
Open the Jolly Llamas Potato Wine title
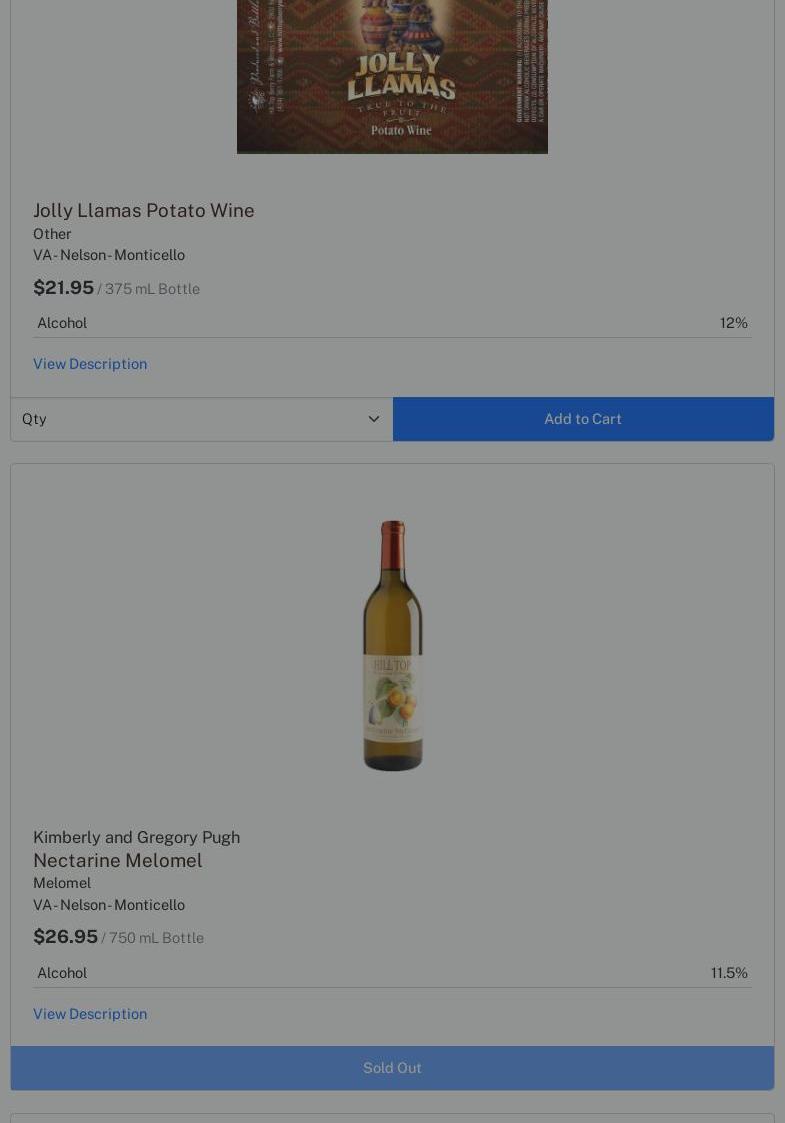[x=144, y=210]
